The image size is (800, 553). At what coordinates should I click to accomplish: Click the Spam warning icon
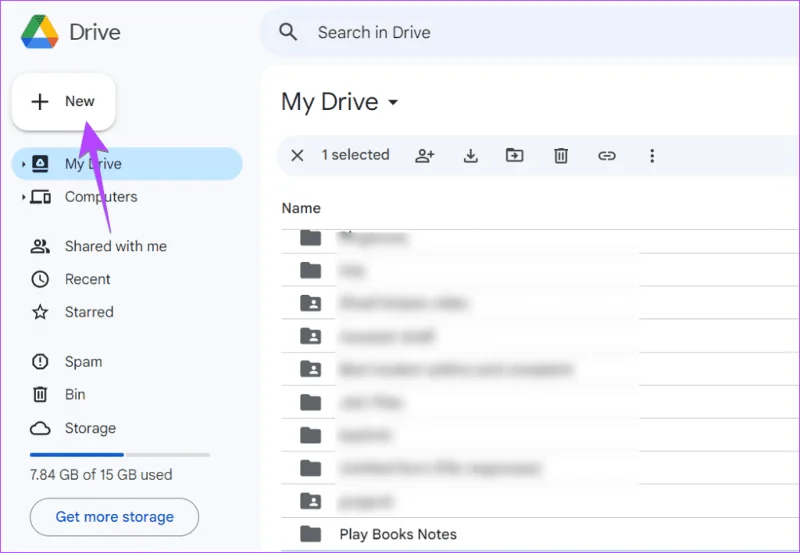coord(40,362)
